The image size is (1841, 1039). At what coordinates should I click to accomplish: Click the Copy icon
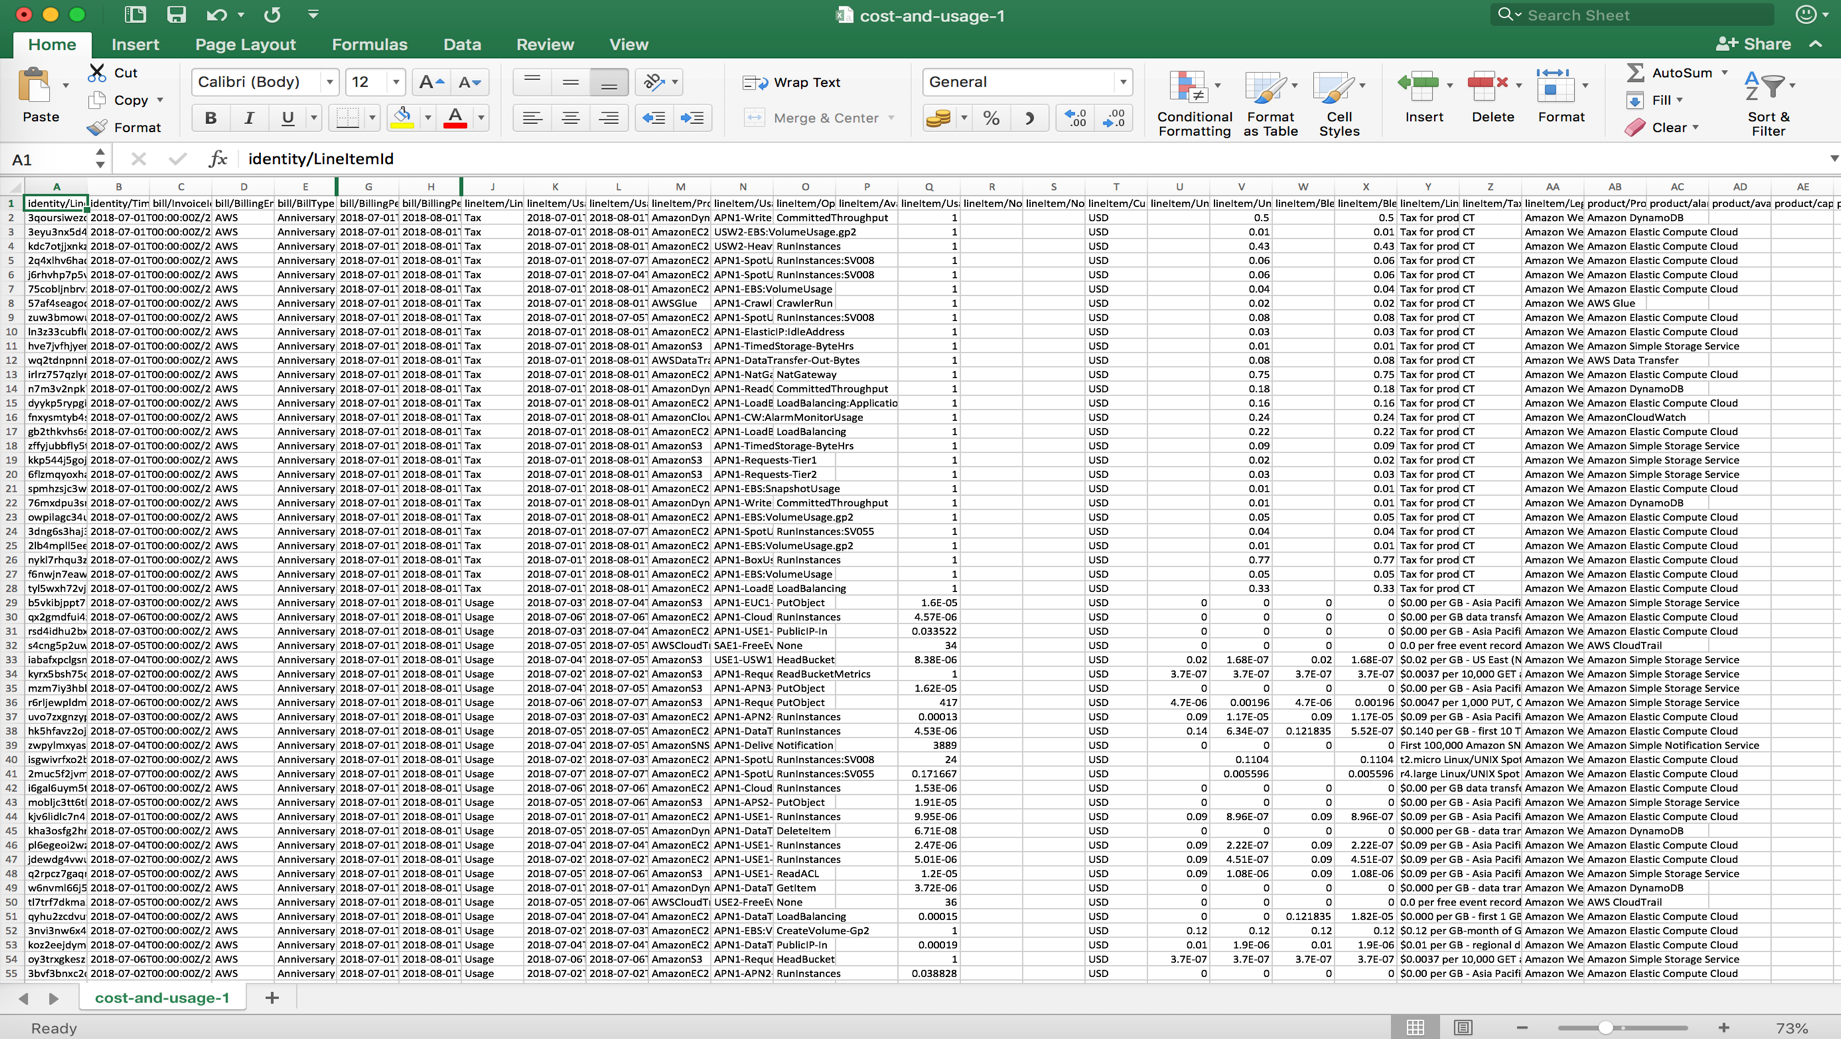(x=97, y=100)
